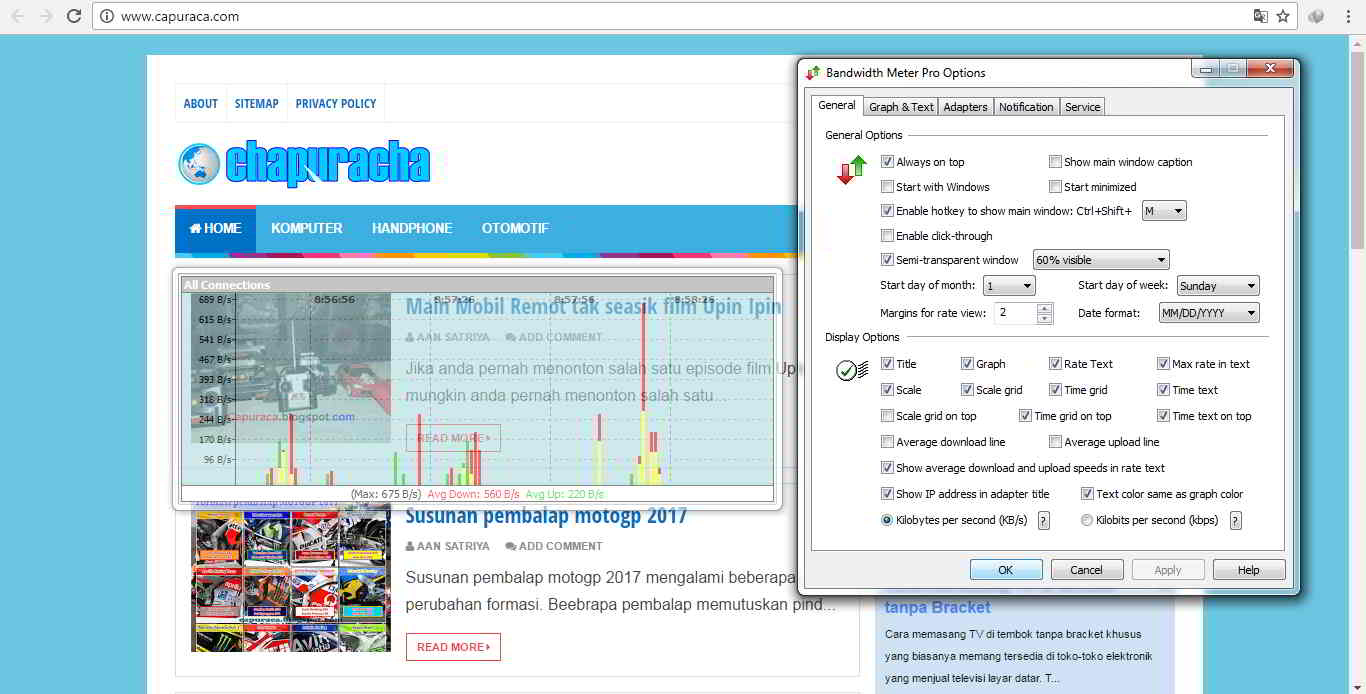Click the Help button in the options dialog
The width and height of the screenshot is (1366, 694).
click(x=1249, y=570)
